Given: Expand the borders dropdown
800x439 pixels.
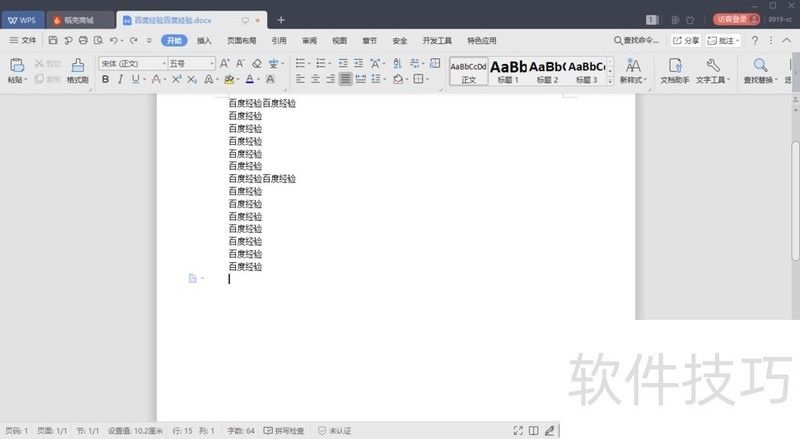Looking at the screenshot, I should [428, 79].
